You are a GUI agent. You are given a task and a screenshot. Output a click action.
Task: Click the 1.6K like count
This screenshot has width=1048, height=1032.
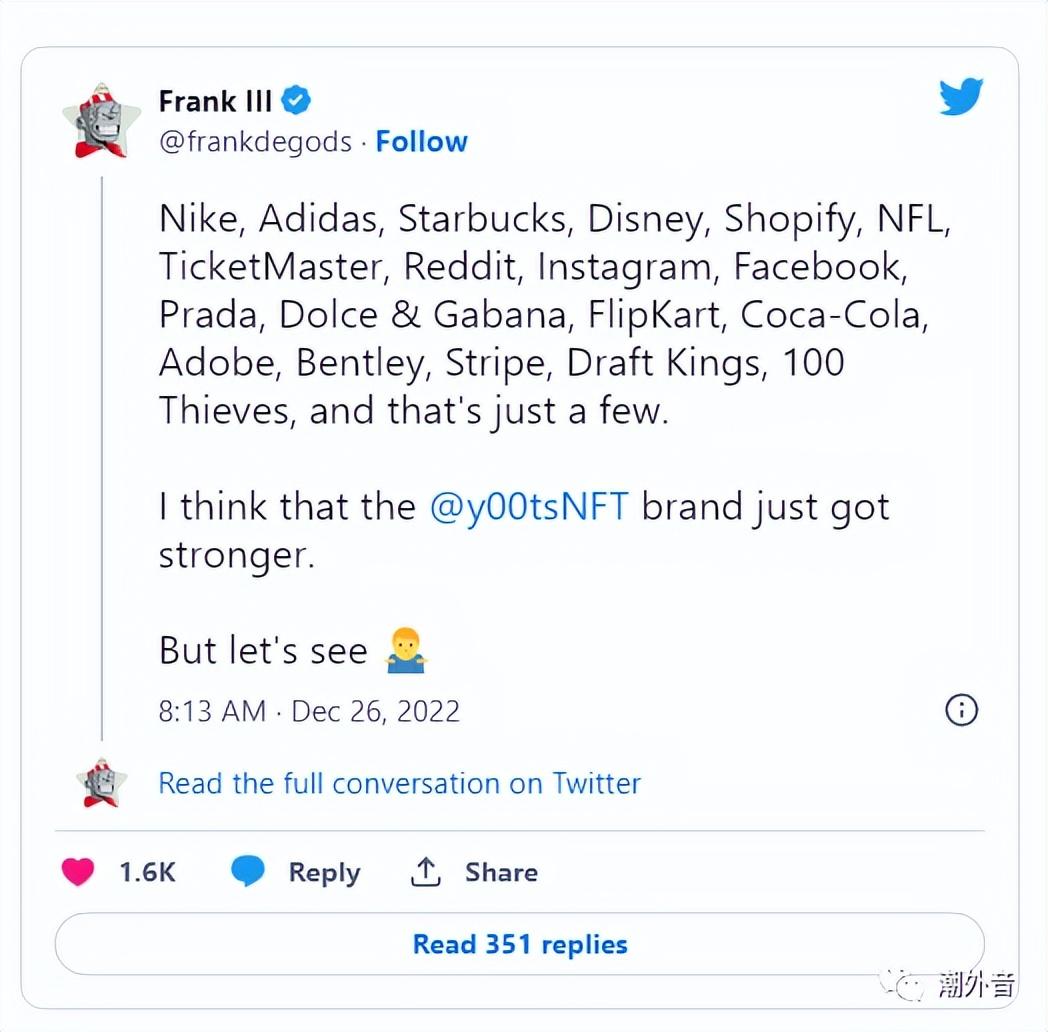click(x=147, y=872)
